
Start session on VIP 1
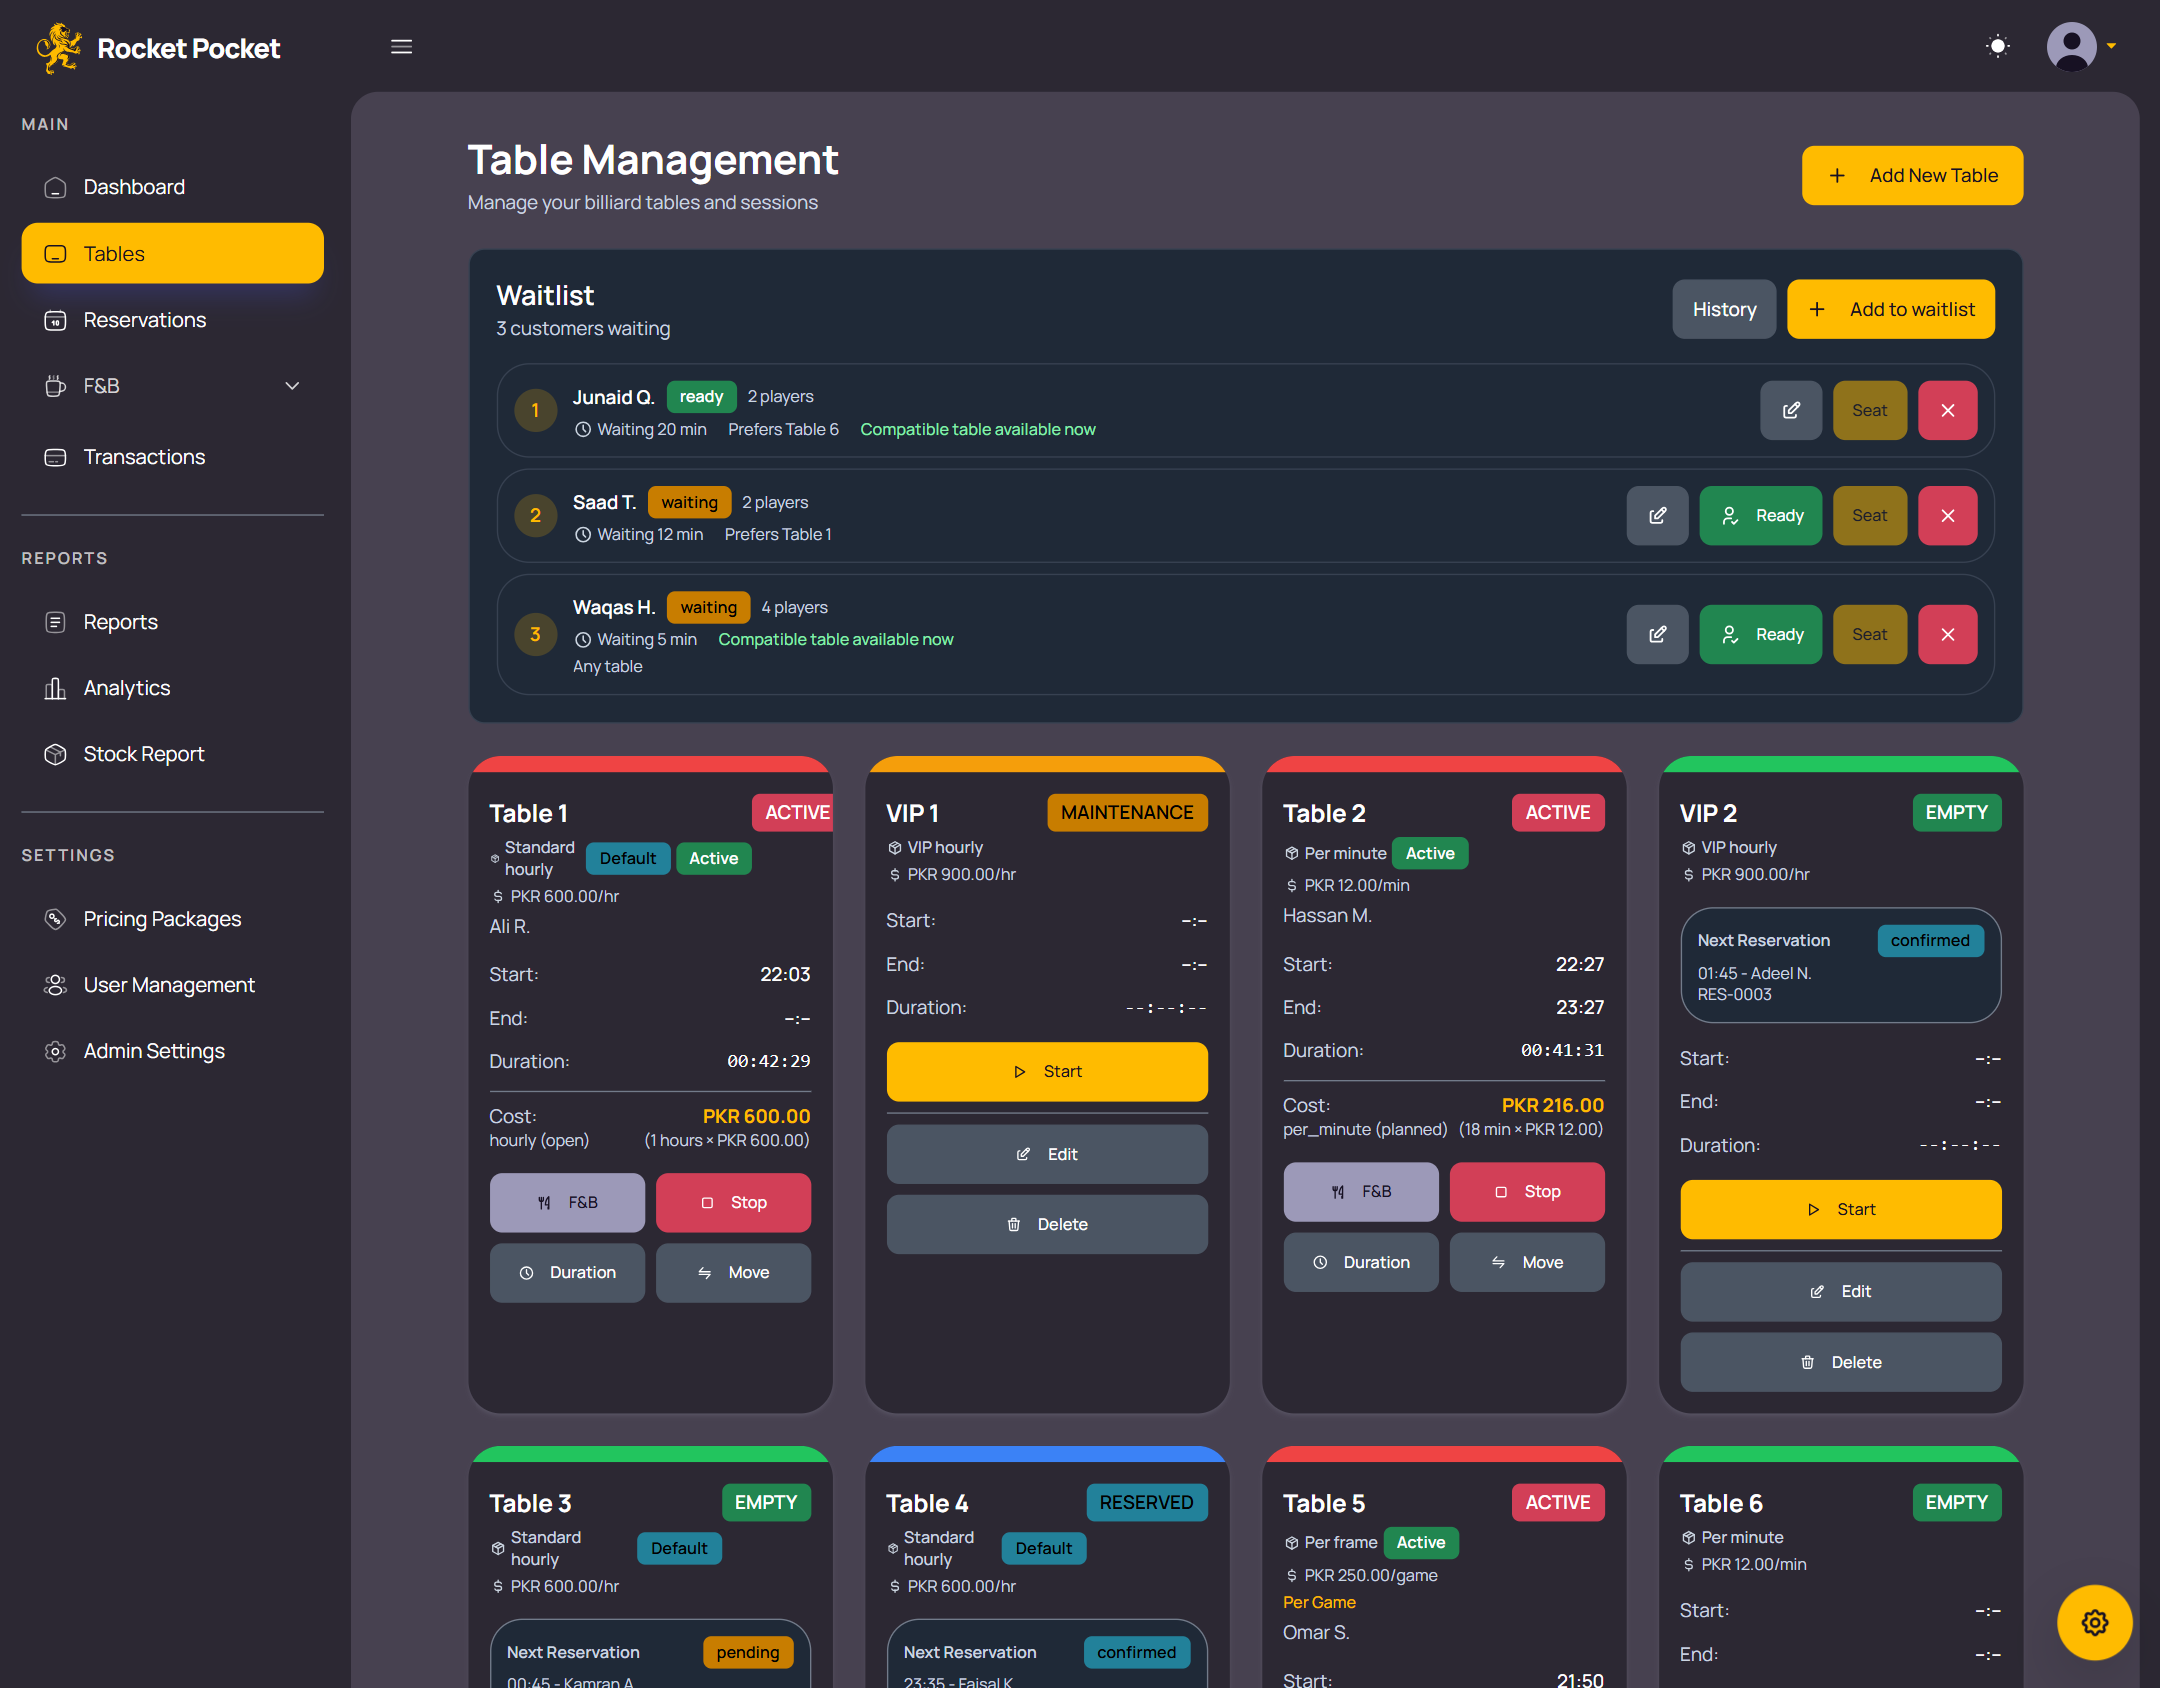click(1047, 1072)
